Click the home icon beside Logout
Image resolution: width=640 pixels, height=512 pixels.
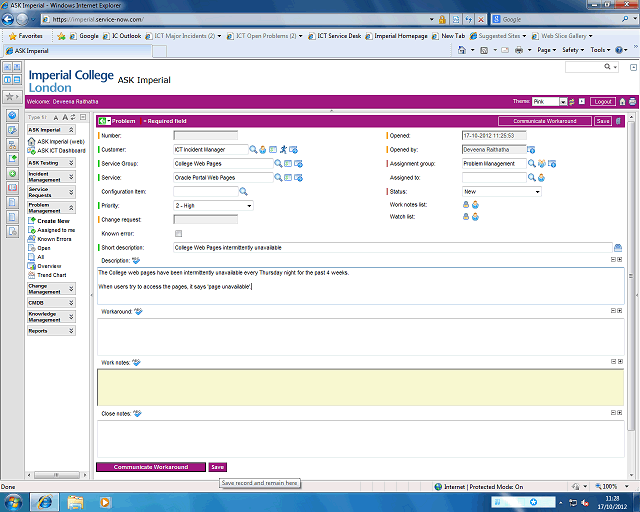coord(622,102)
